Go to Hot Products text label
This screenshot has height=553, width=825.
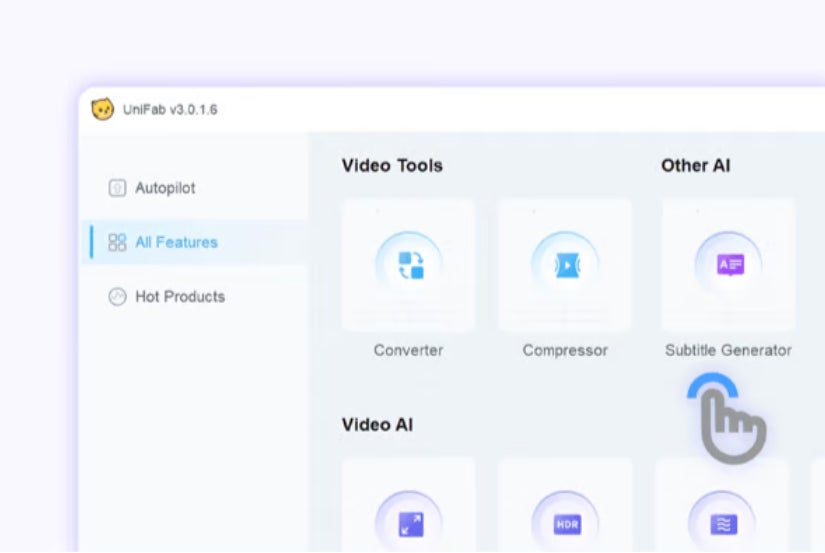pyautogui.click(x=180, y=296)
